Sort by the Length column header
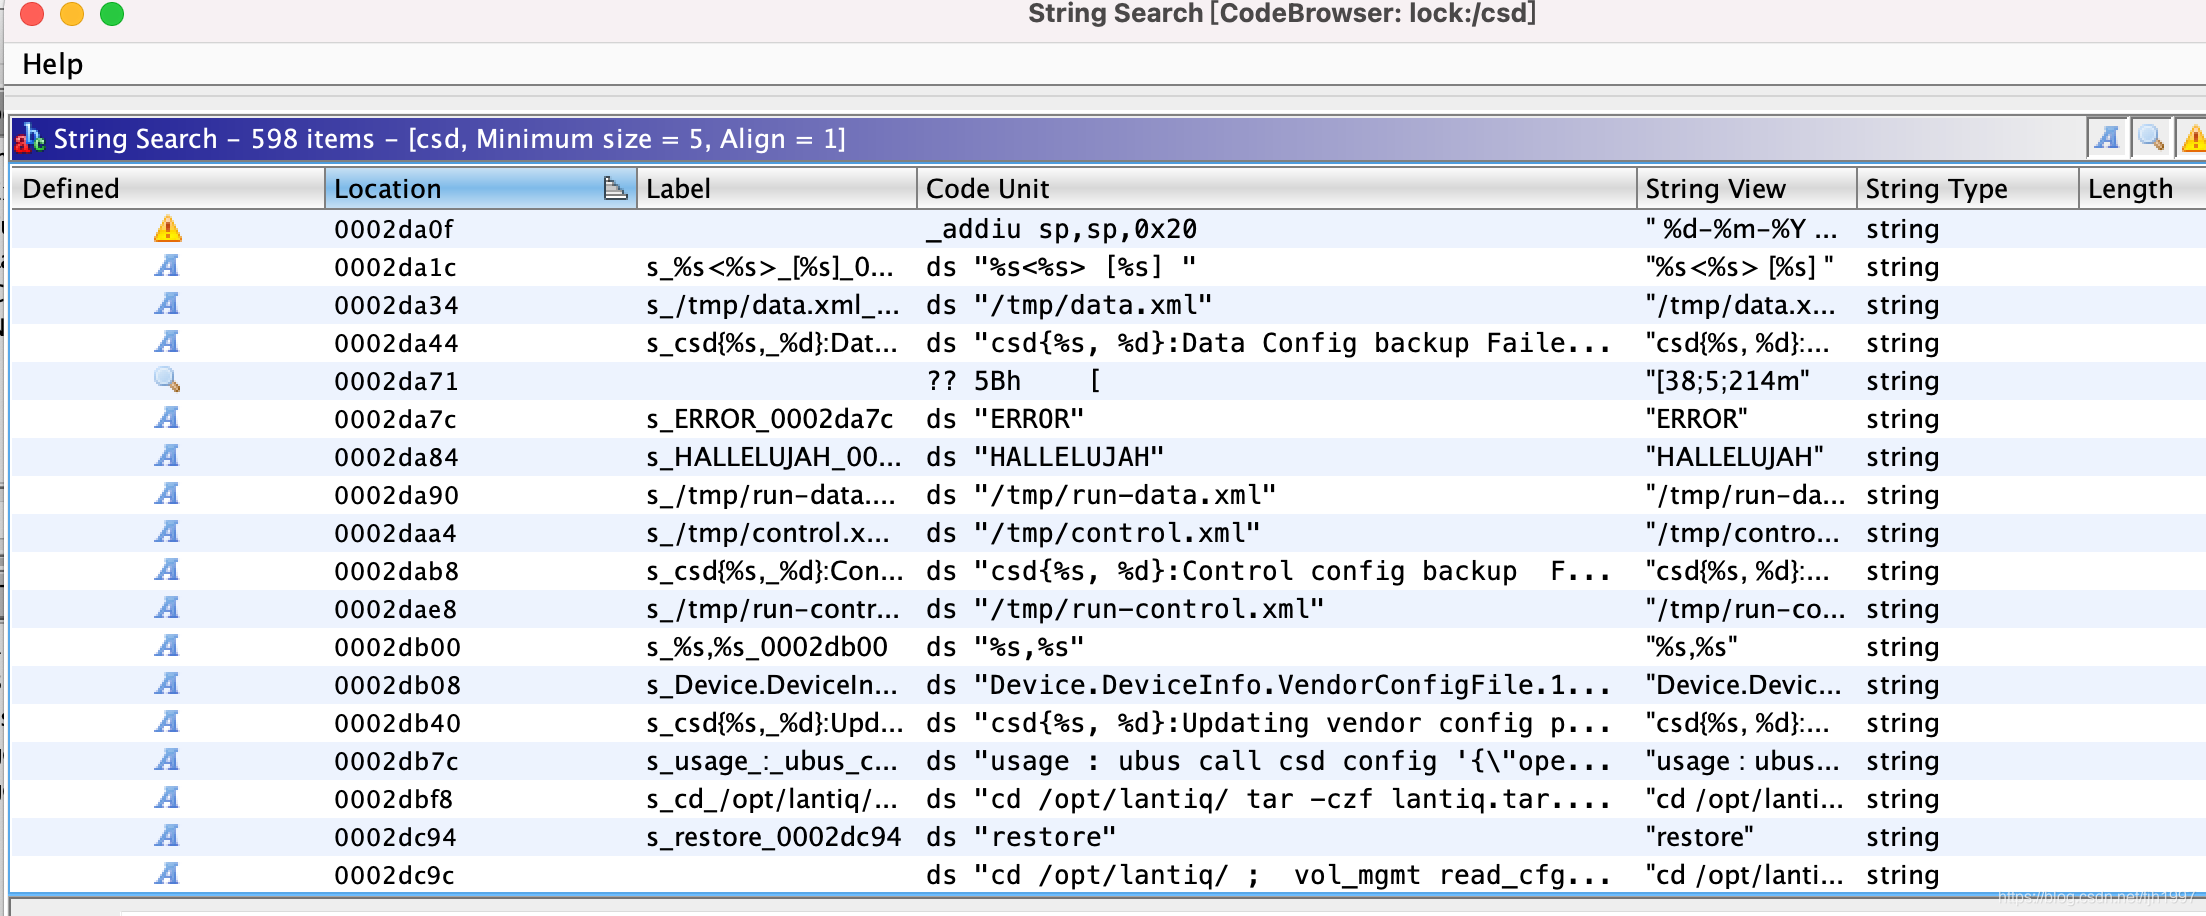Viewport: 2206px width, 916px height. click(2142, 189)
